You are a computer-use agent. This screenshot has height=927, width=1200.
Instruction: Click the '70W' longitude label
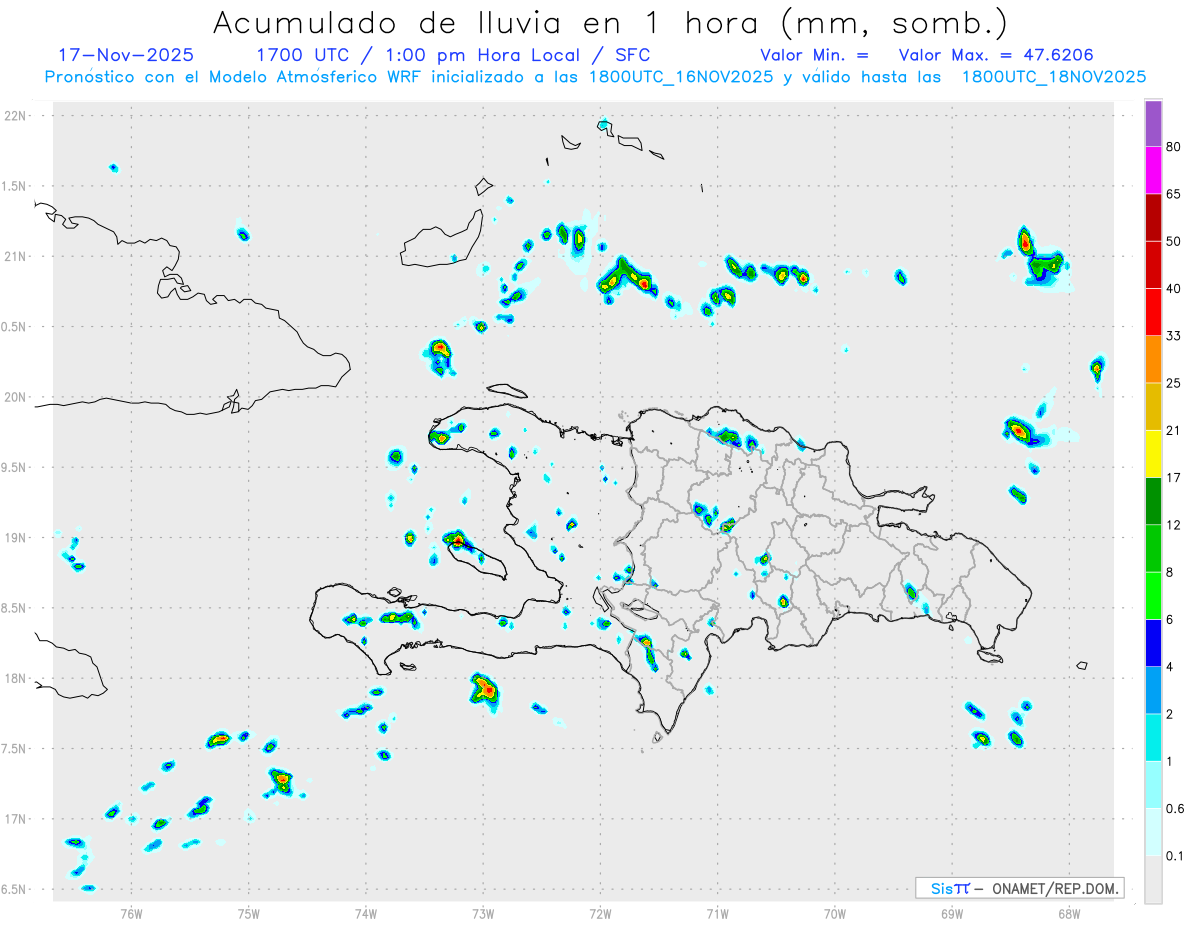point(834,913)
